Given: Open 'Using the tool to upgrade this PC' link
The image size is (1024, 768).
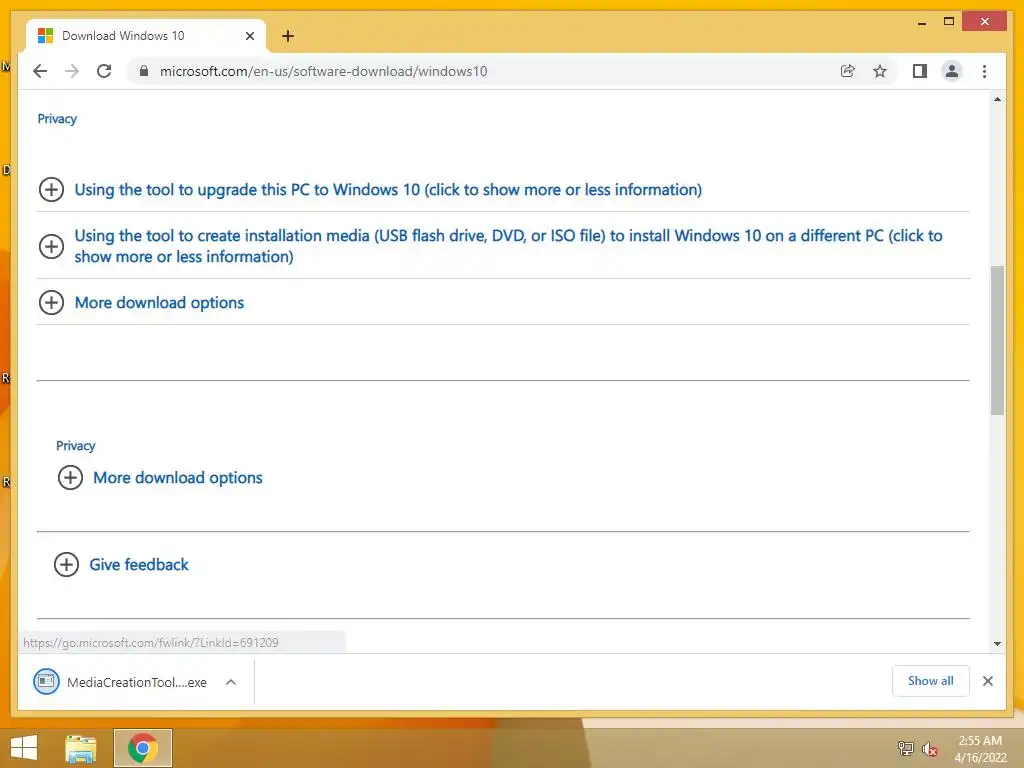Looking at the screenshot, I should pos(388,189).
